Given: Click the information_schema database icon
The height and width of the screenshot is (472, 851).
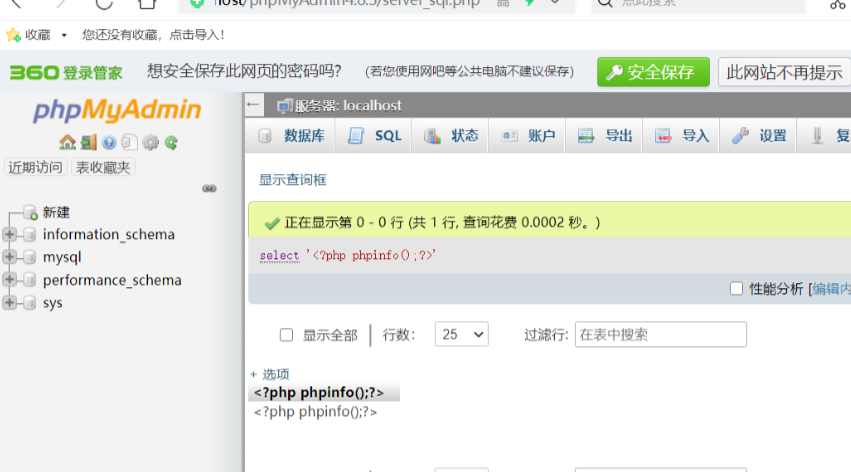Looking at the screenshot, I should (x=30, y=234).
